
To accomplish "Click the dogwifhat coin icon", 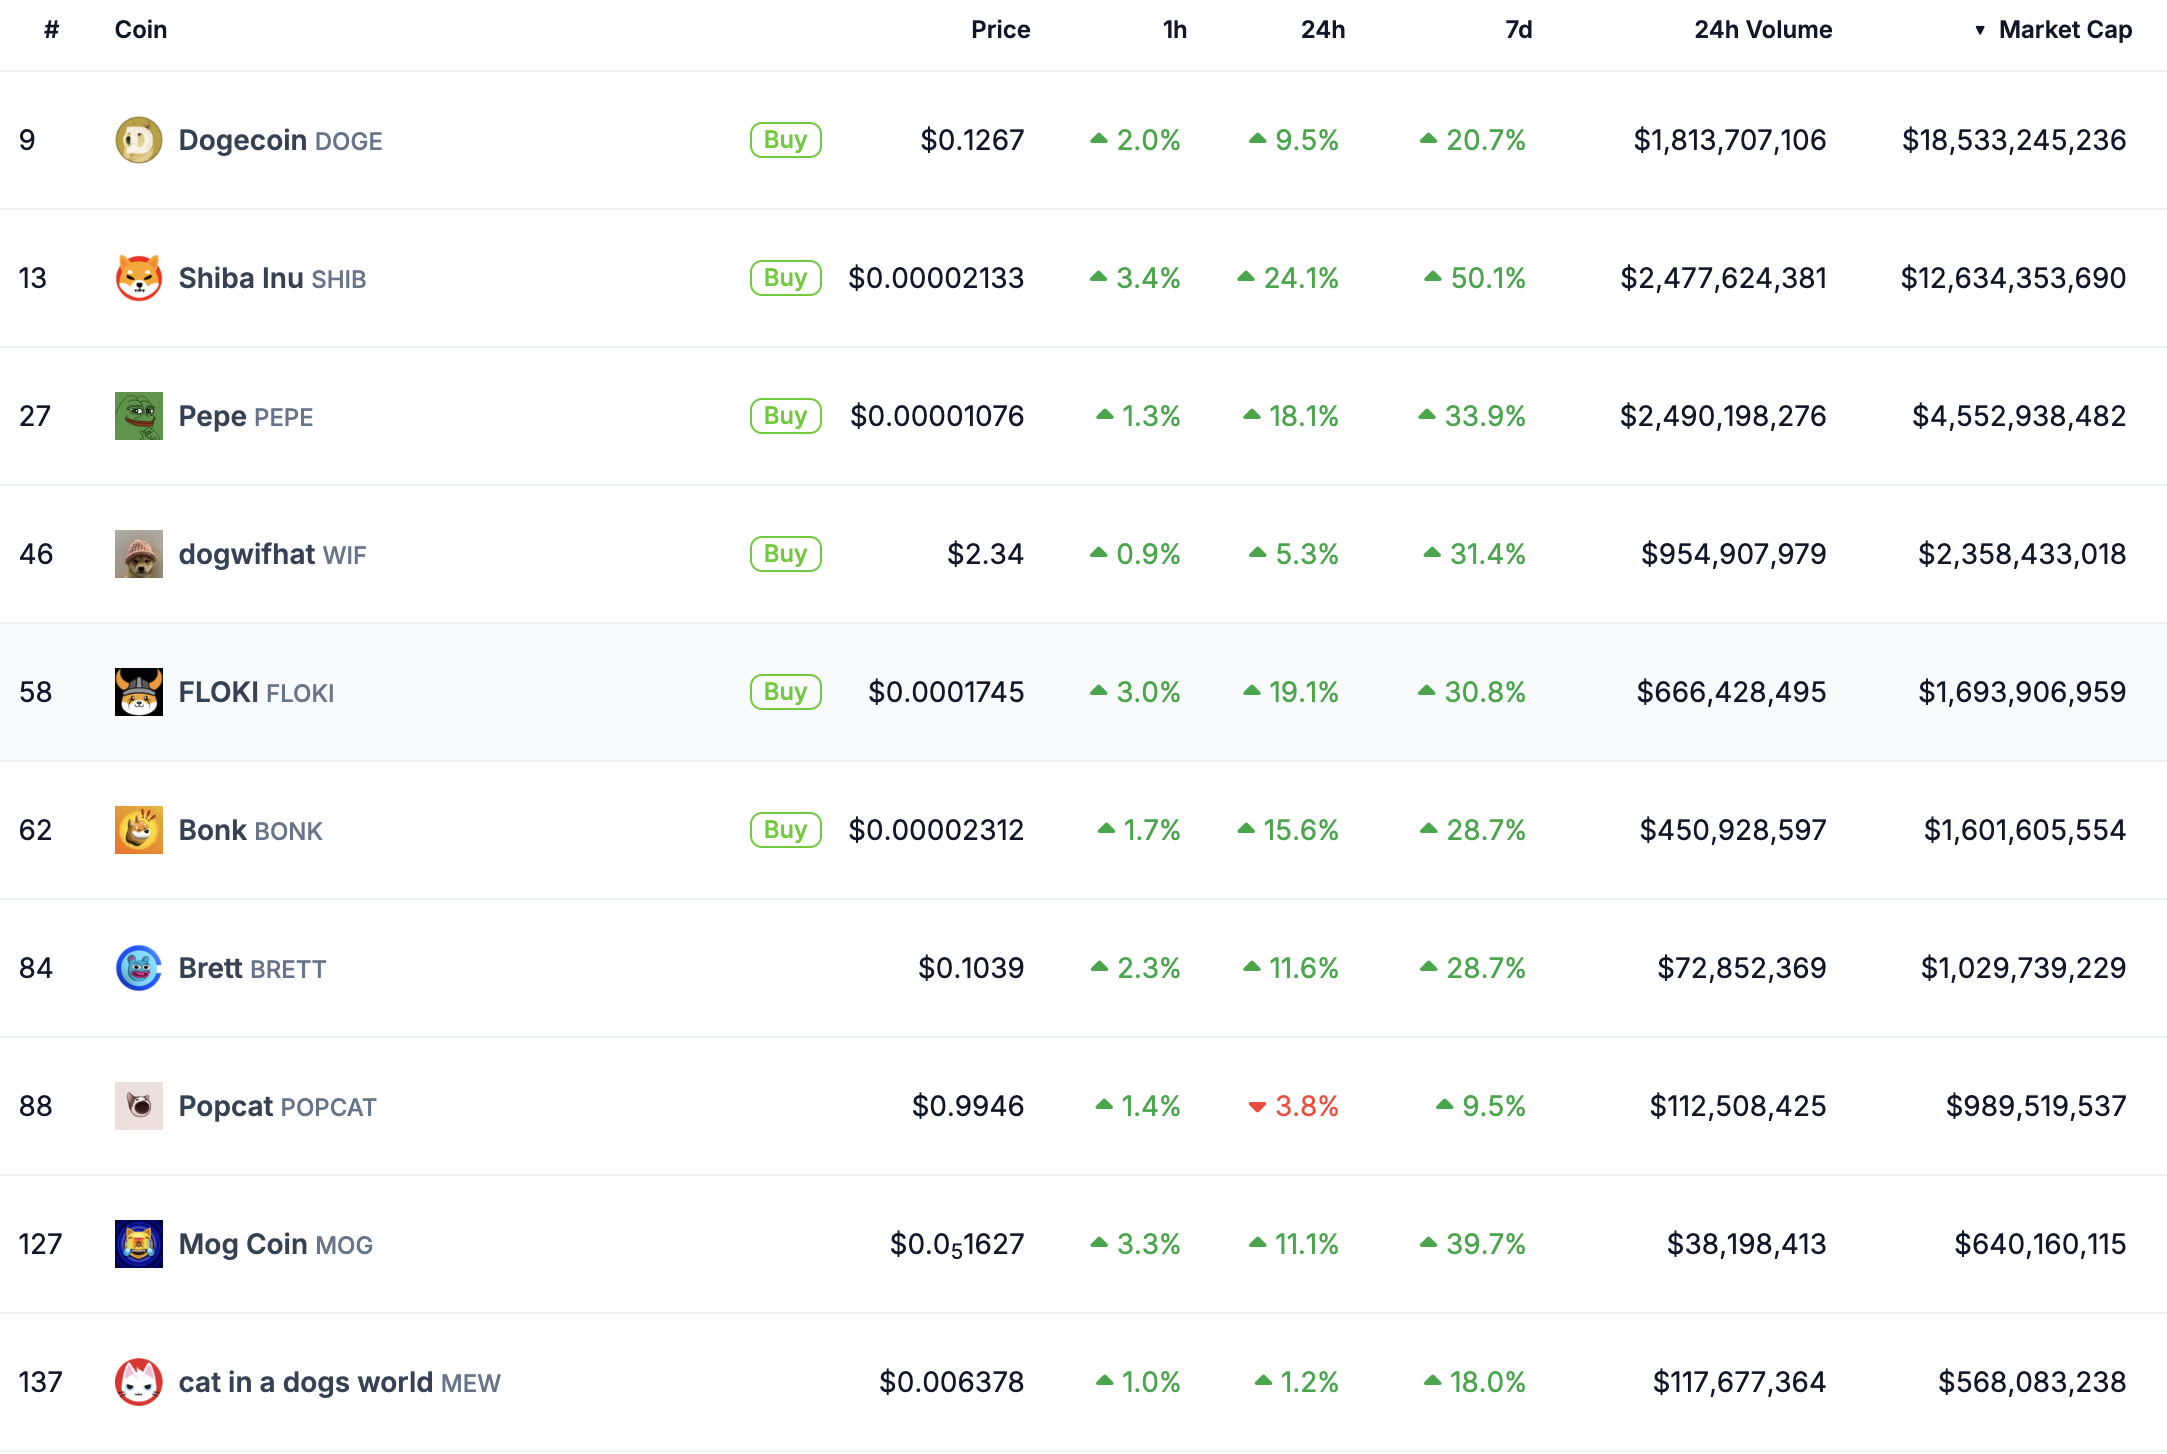I will coord(138,554).
